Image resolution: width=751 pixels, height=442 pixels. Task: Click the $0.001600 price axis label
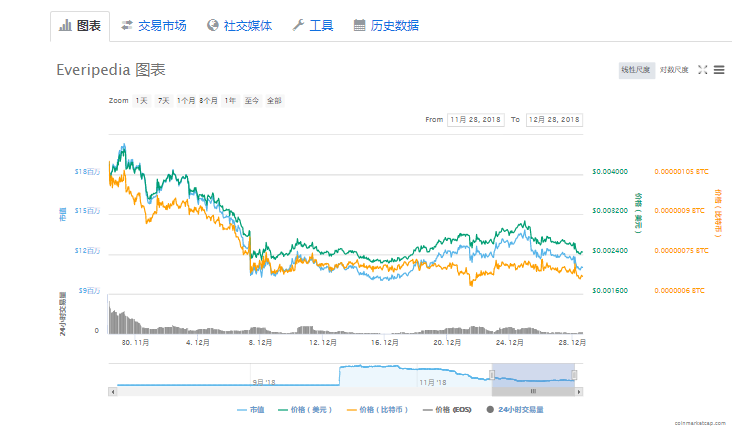[x=610, y=291]
